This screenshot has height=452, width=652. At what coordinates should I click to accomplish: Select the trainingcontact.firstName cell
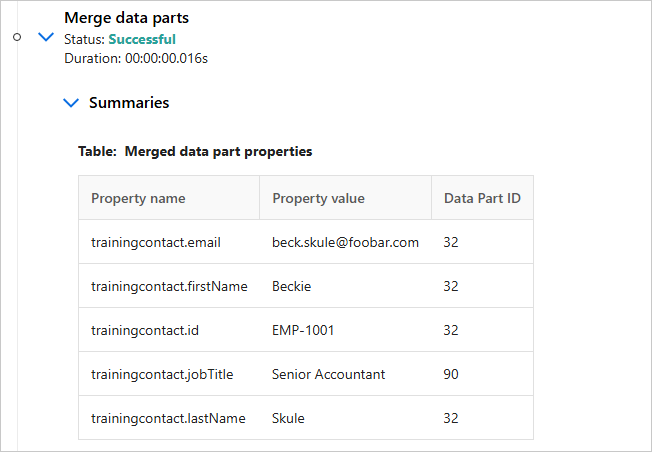pyautogui.click(x=169, y=286)
